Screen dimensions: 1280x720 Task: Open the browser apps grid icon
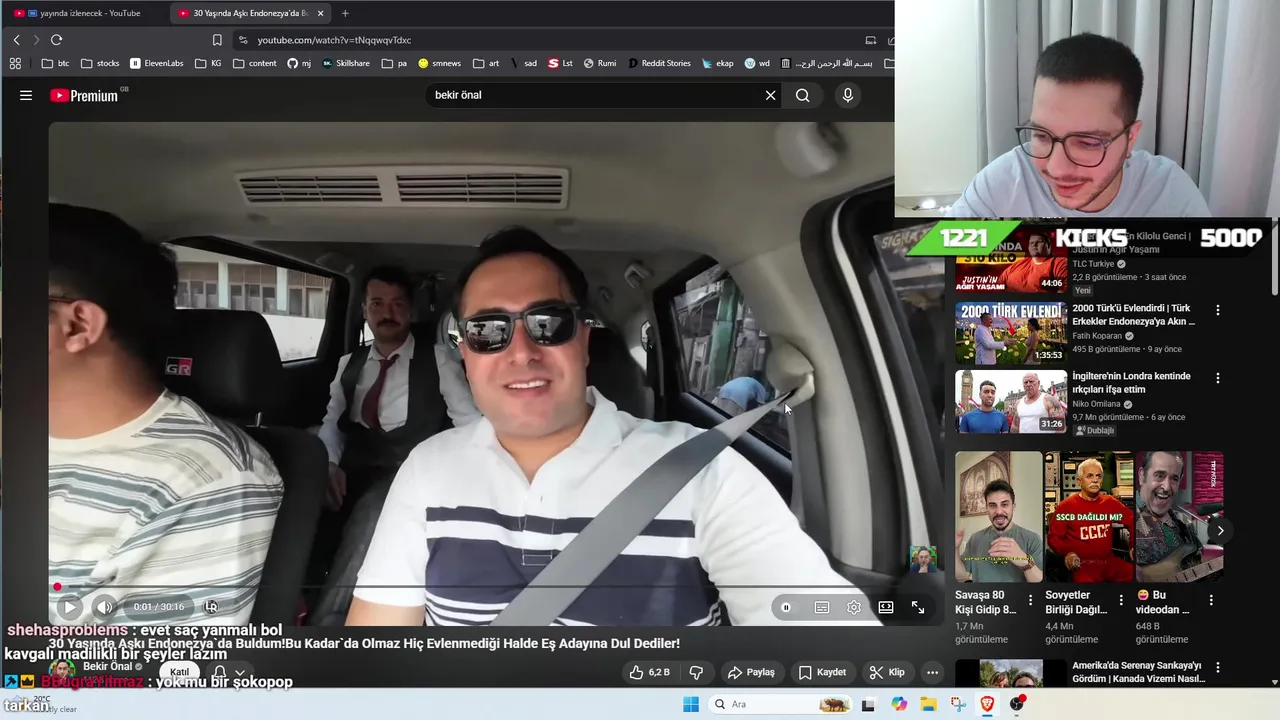15,63
